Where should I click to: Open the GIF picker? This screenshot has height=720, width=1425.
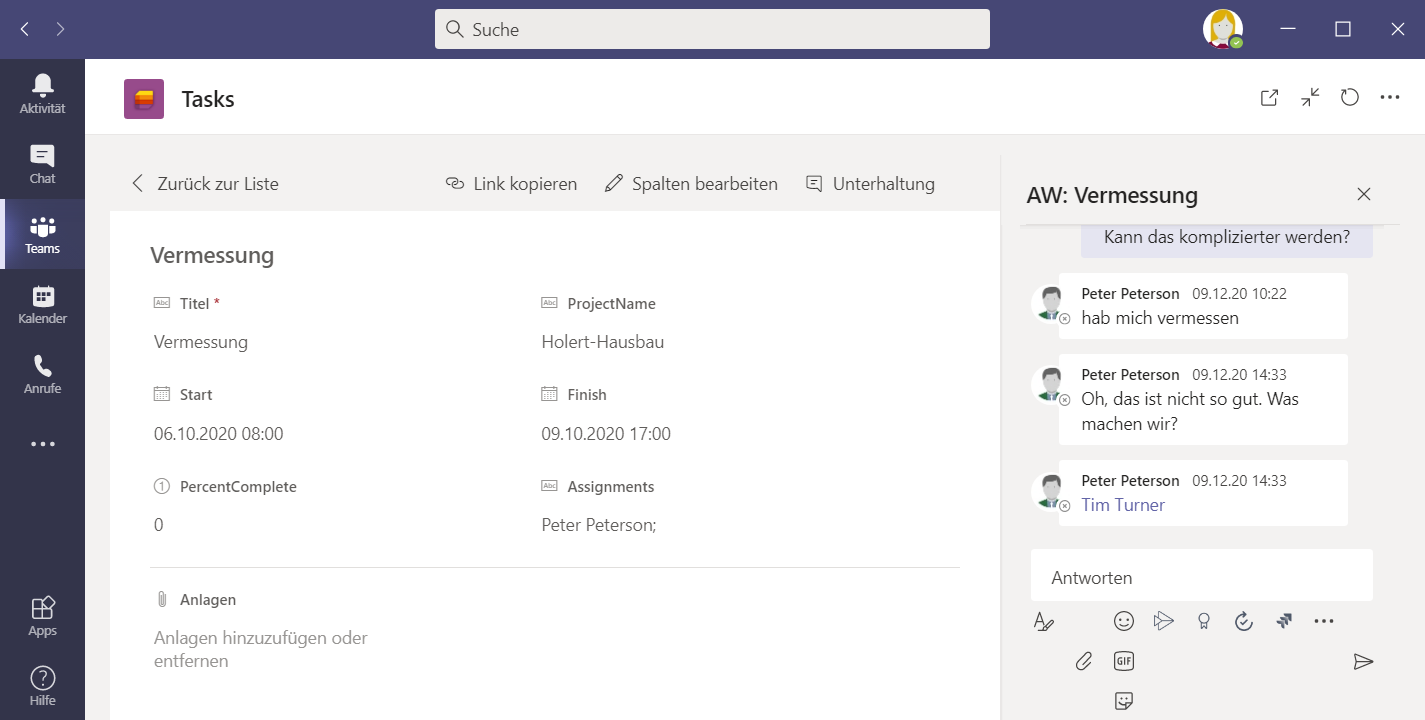click(x=1124, y=661)
